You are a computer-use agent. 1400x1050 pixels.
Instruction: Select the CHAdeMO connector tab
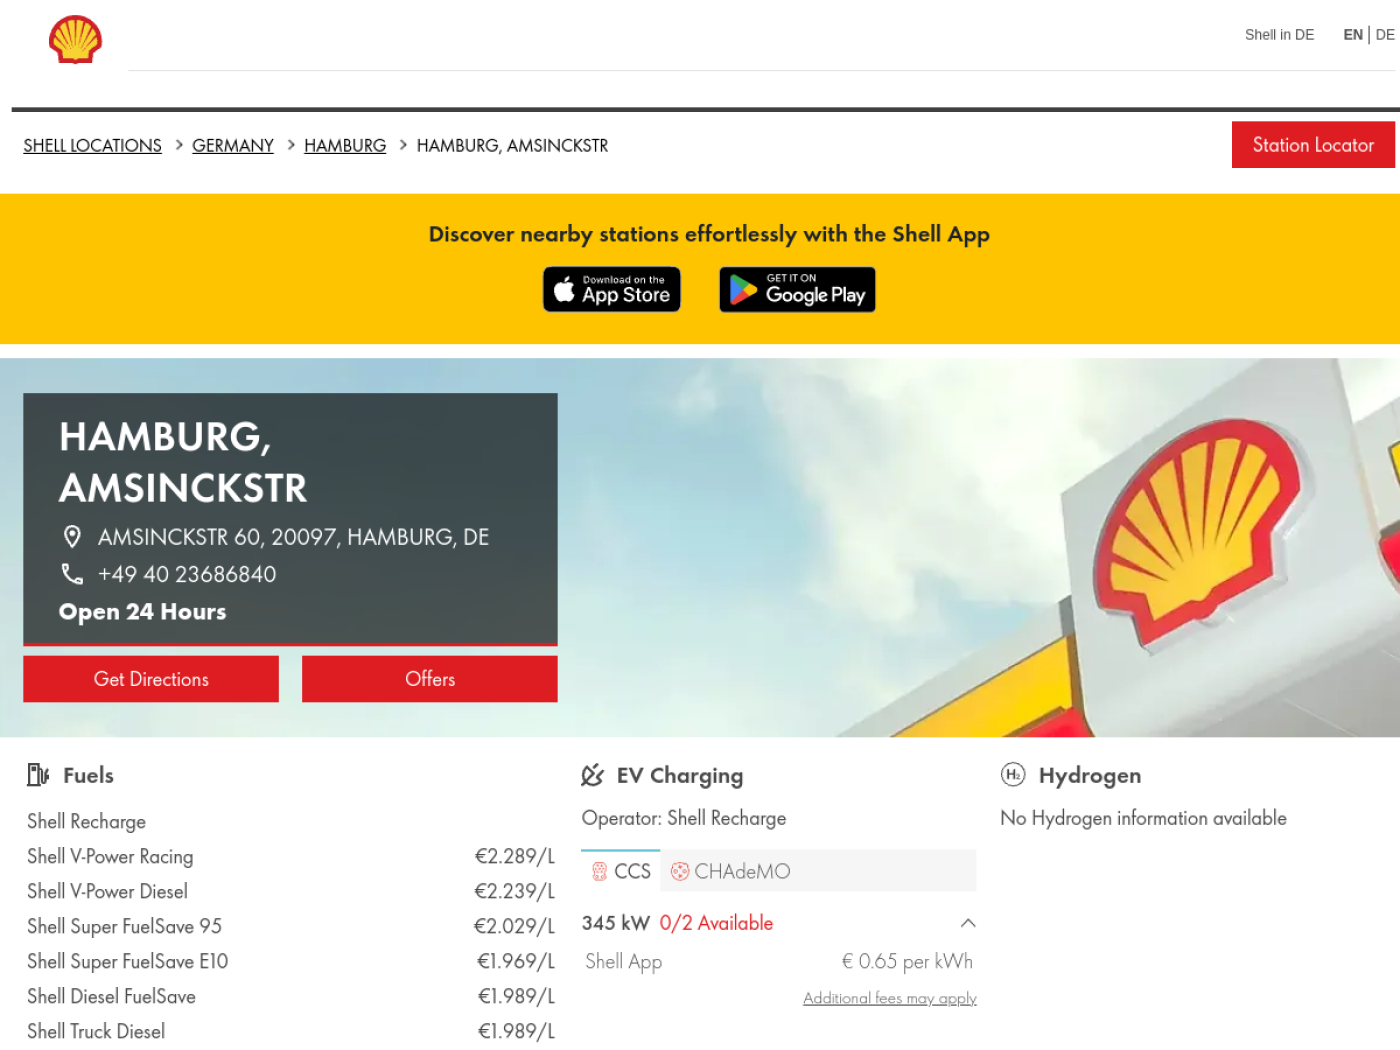pyautogui.click(x=731, y=871)
